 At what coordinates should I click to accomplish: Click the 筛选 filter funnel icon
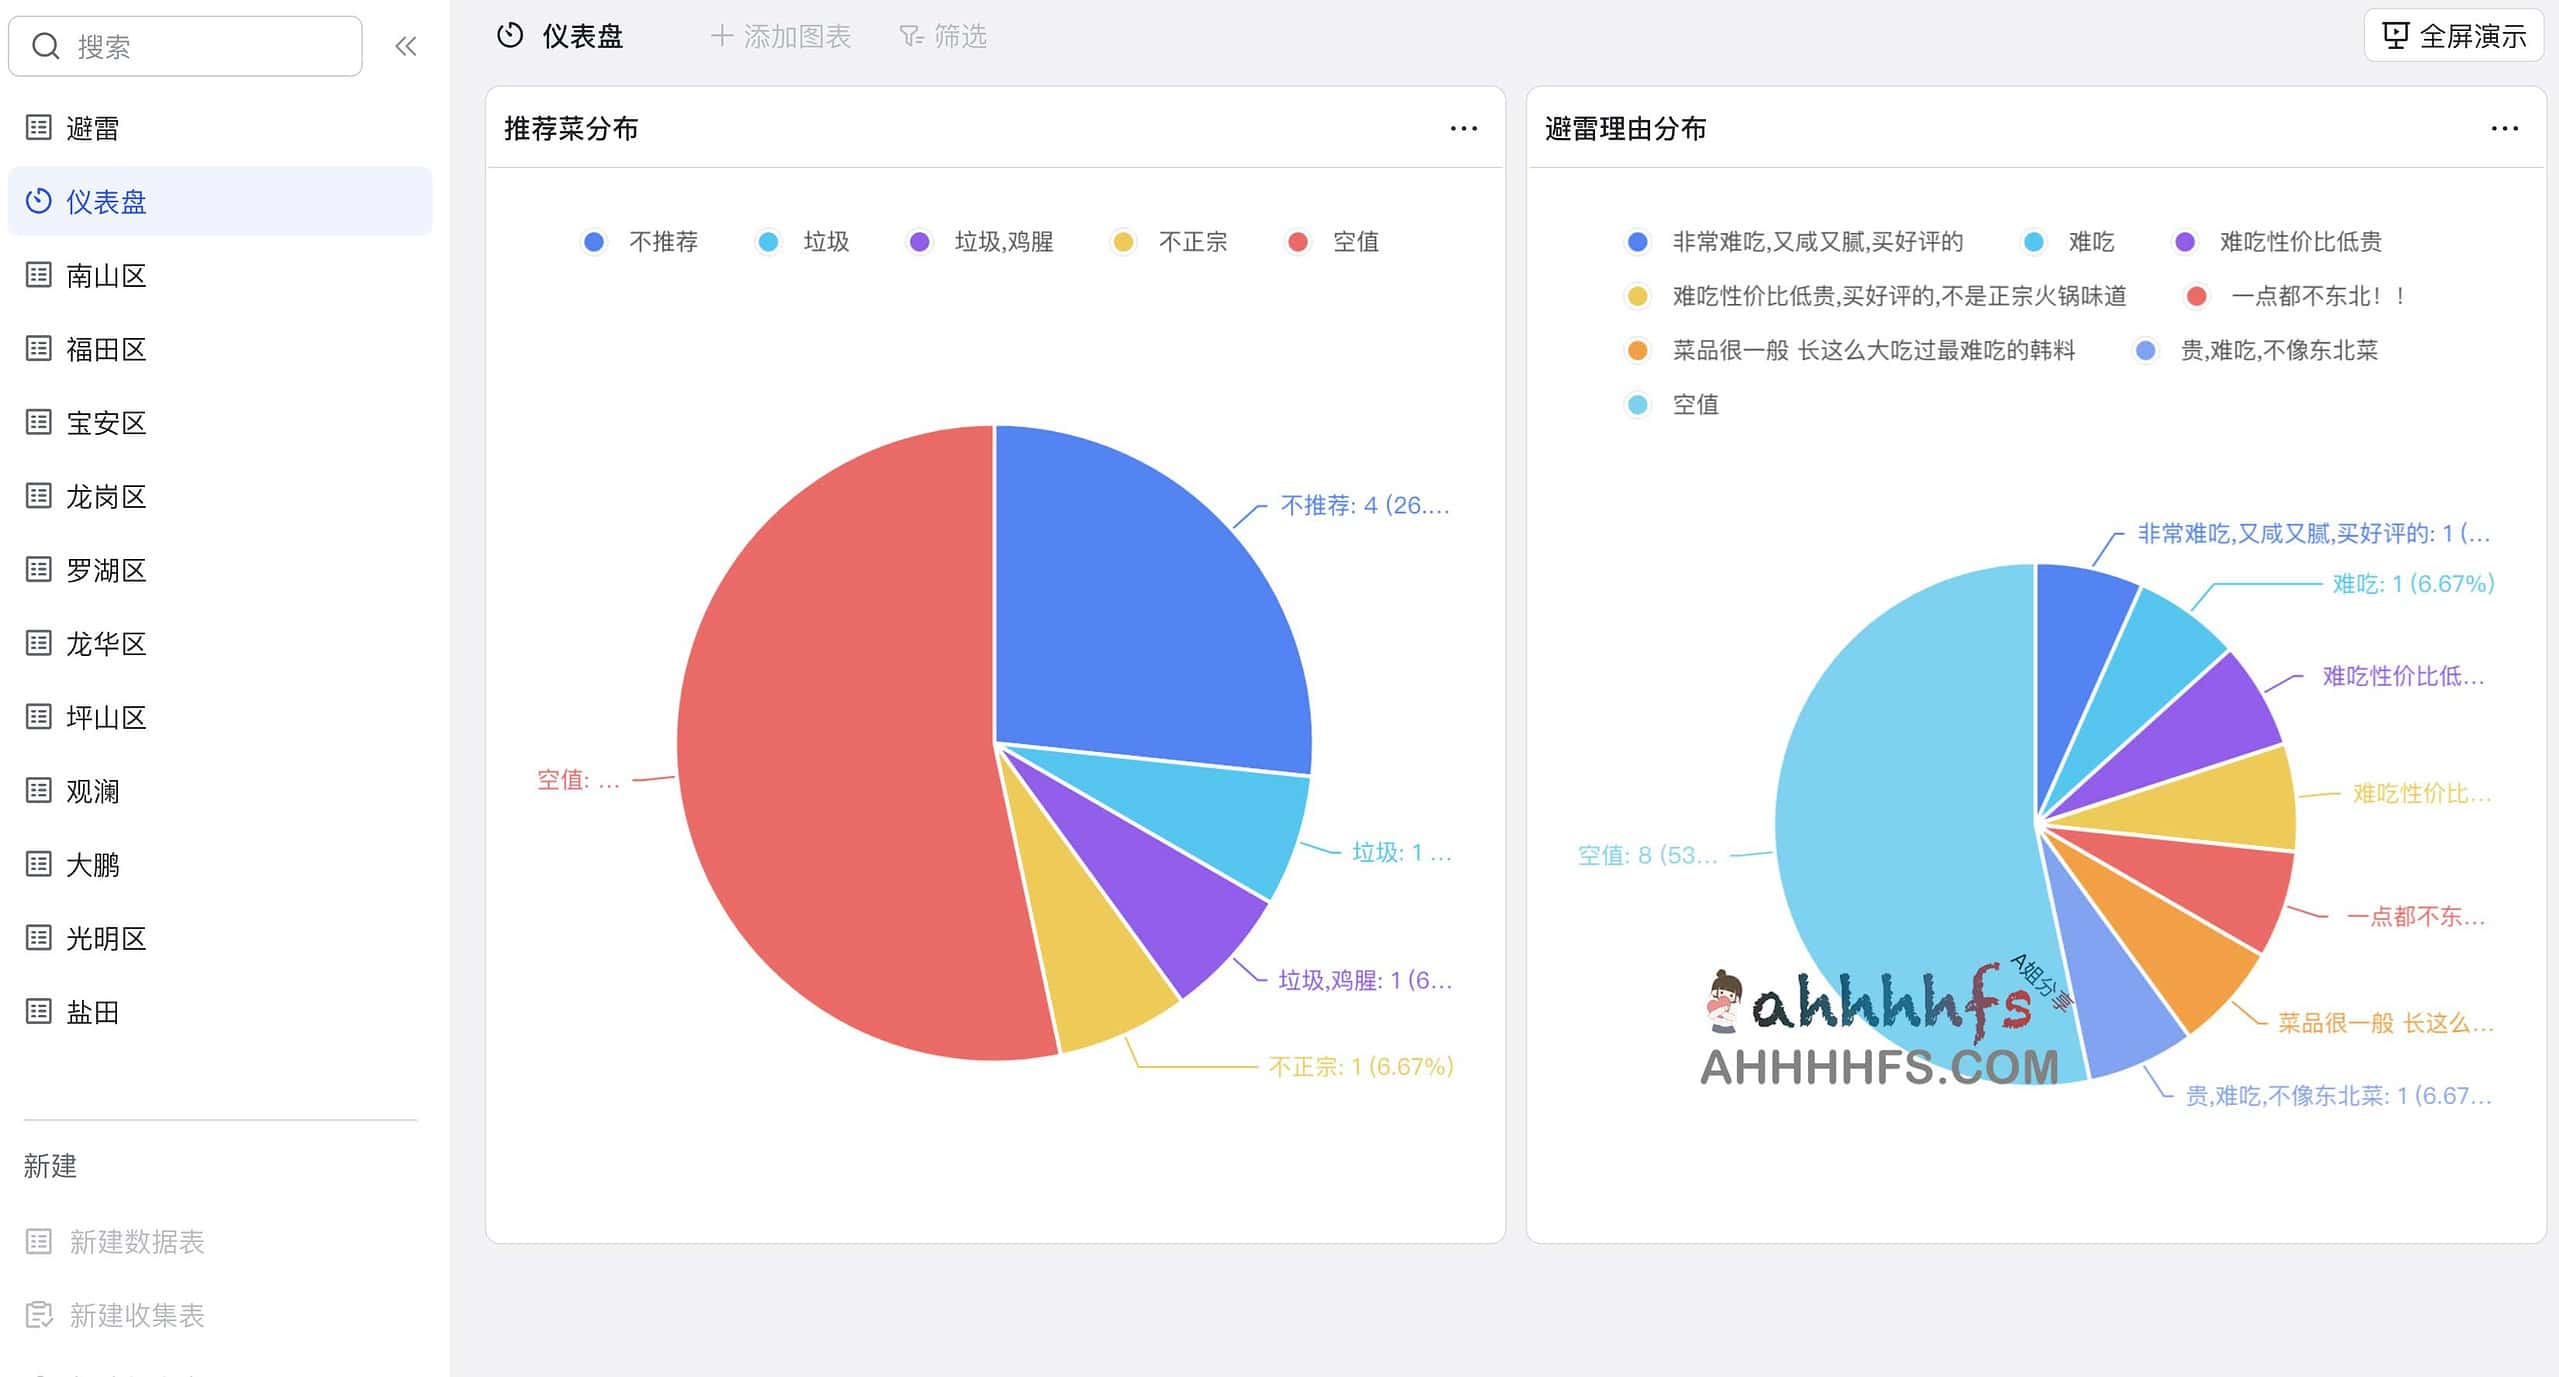910,37
